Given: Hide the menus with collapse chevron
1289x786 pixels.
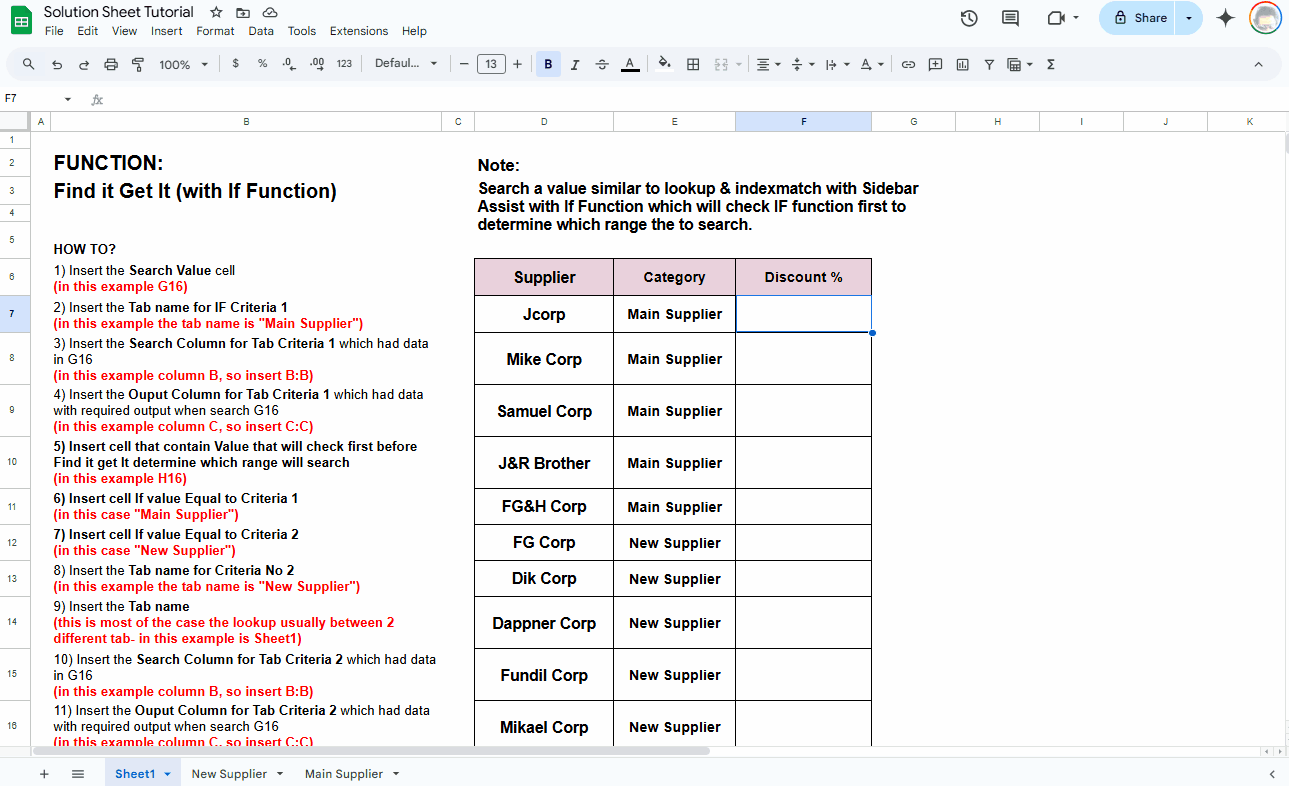Looking at the screenshot, I should [1258, 64].
